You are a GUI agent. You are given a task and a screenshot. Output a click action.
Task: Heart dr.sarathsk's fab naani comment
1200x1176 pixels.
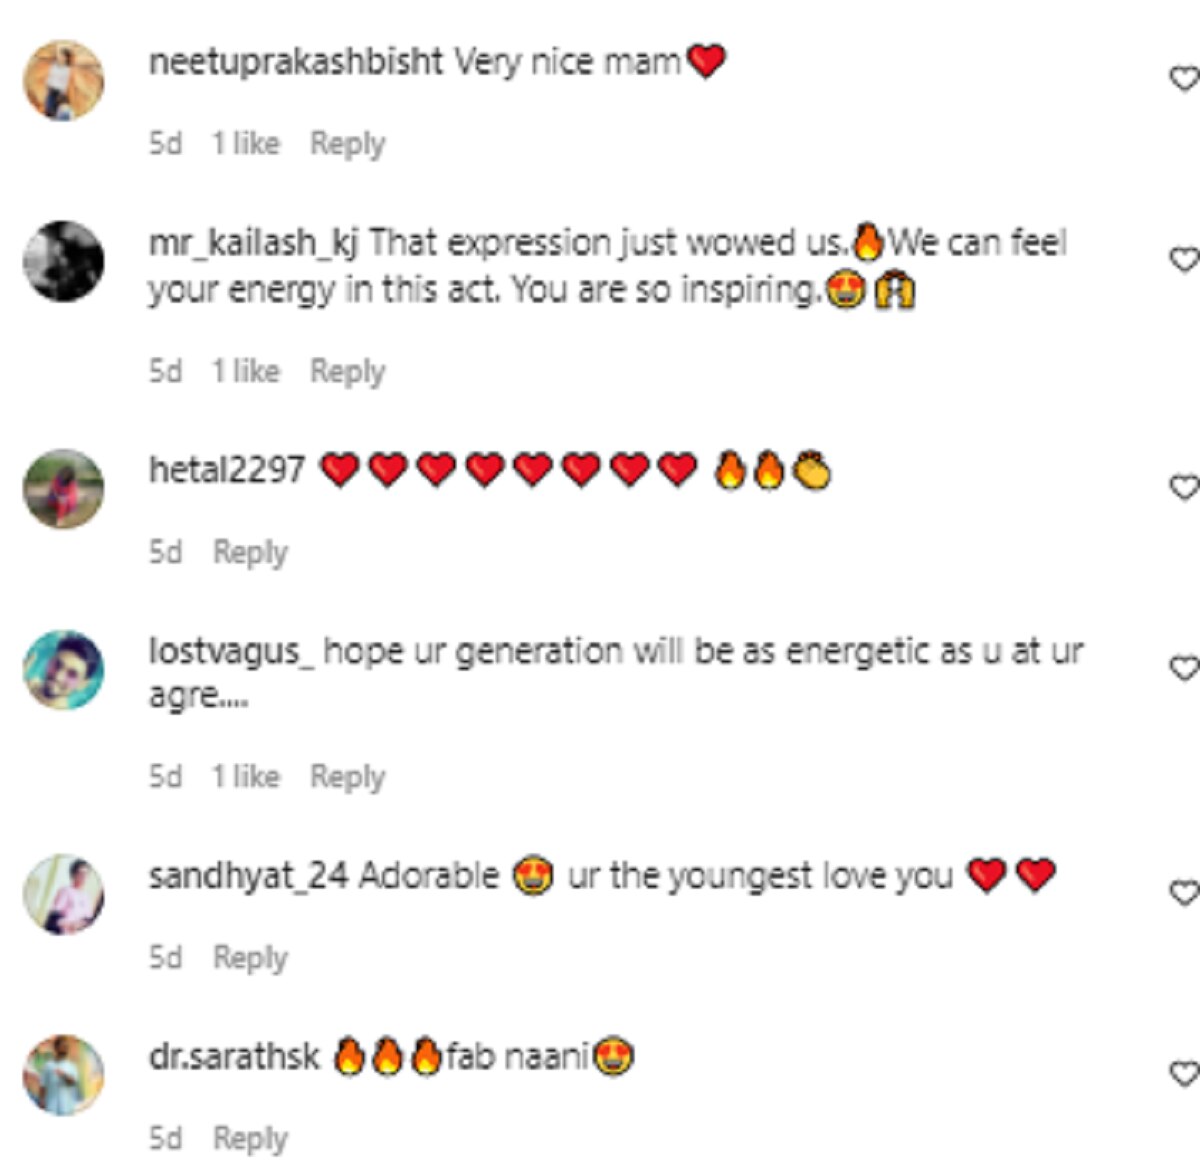click(1184, 1073)
